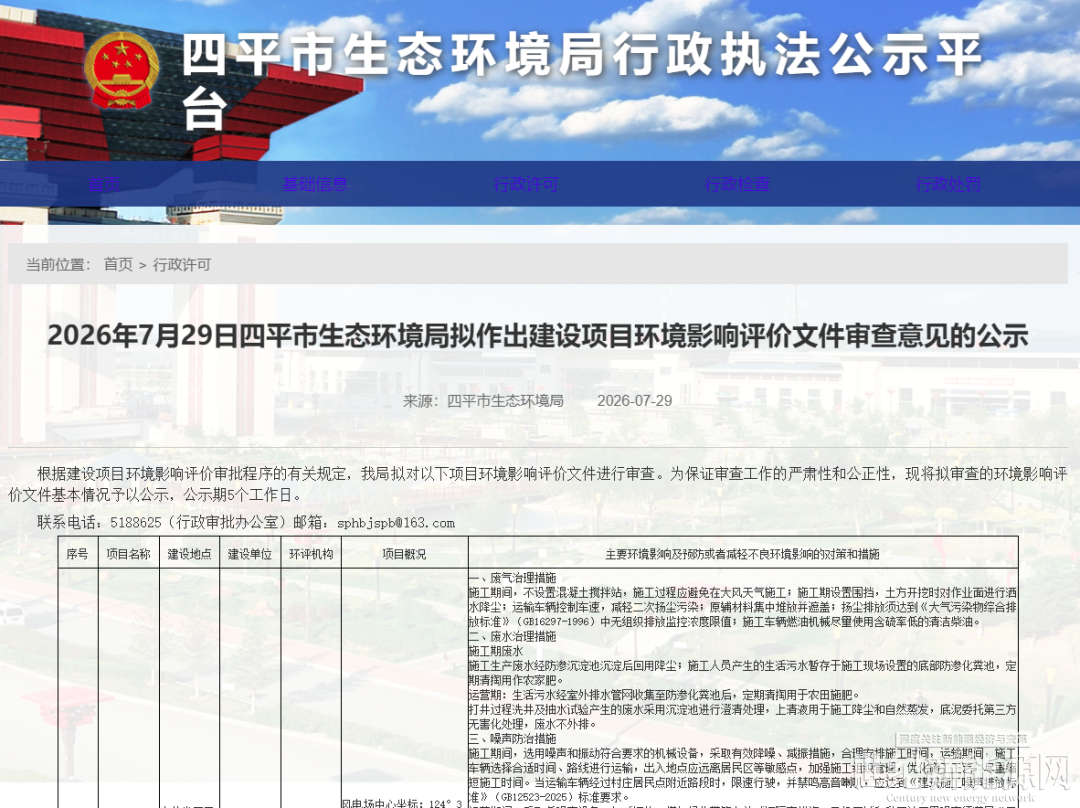Go to 首页 in the breadcrumb
The image size is (1080, 808).
118,265
